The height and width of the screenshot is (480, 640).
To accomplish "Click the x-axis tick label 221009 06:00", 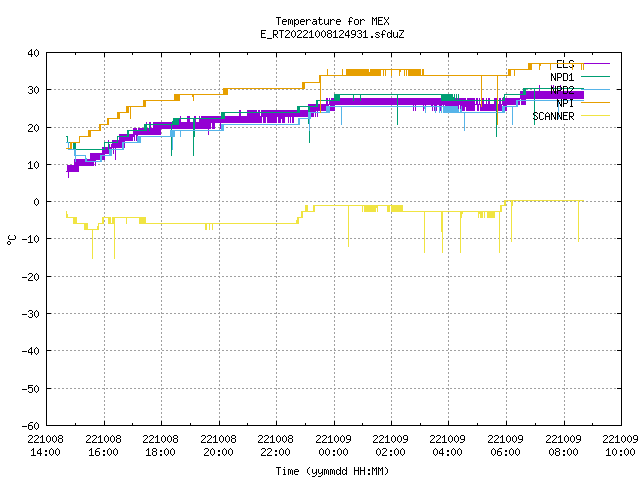I will (506, 446).
